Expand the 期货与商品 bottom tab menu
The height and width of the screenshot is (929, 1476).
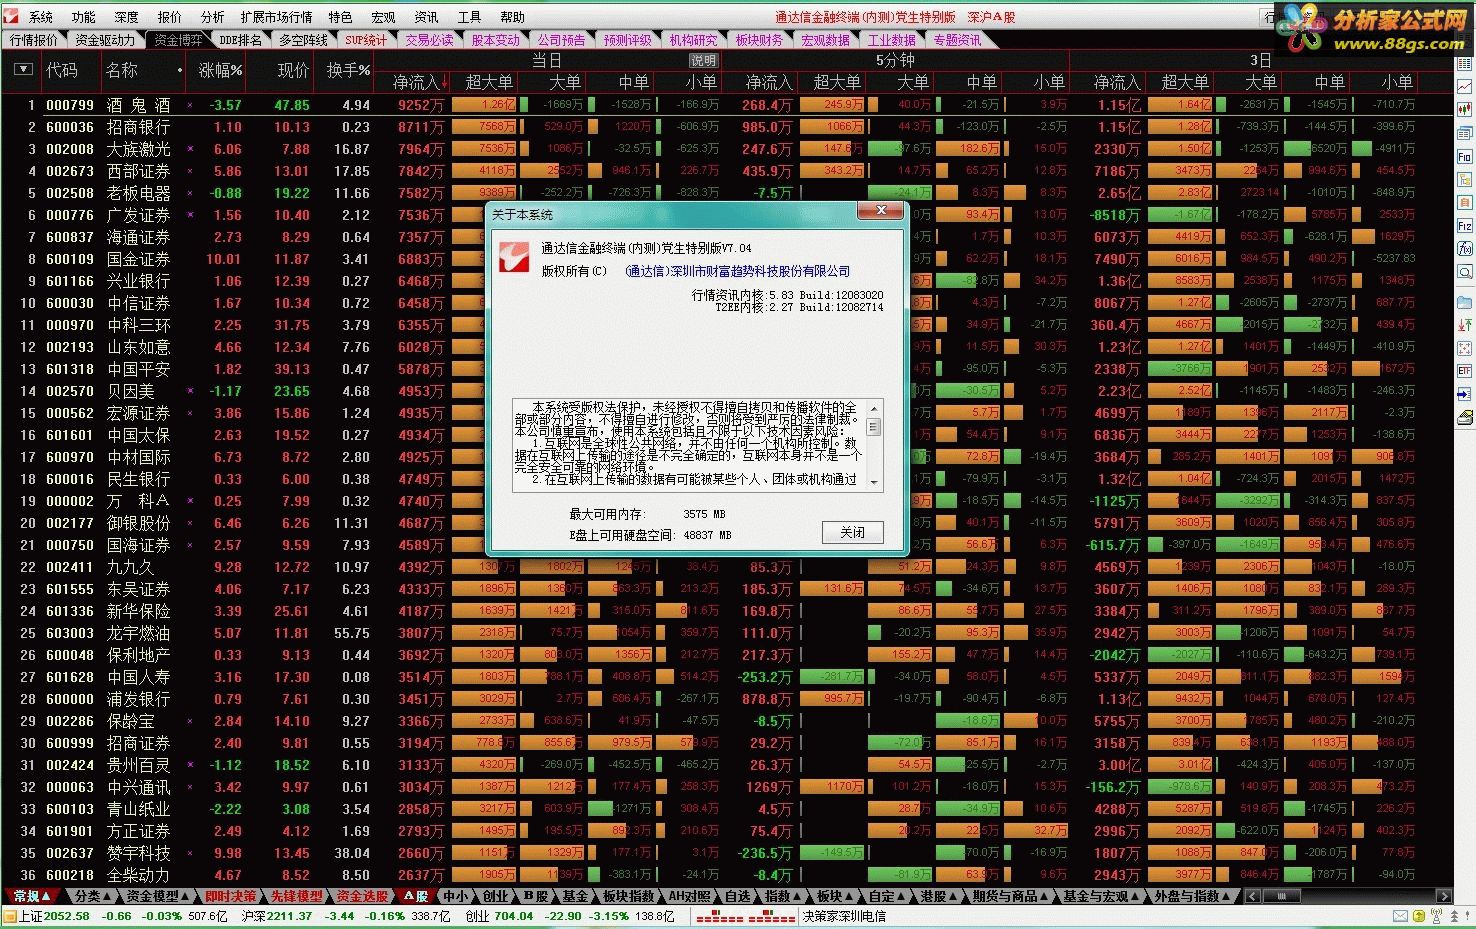coord(1010,896)
